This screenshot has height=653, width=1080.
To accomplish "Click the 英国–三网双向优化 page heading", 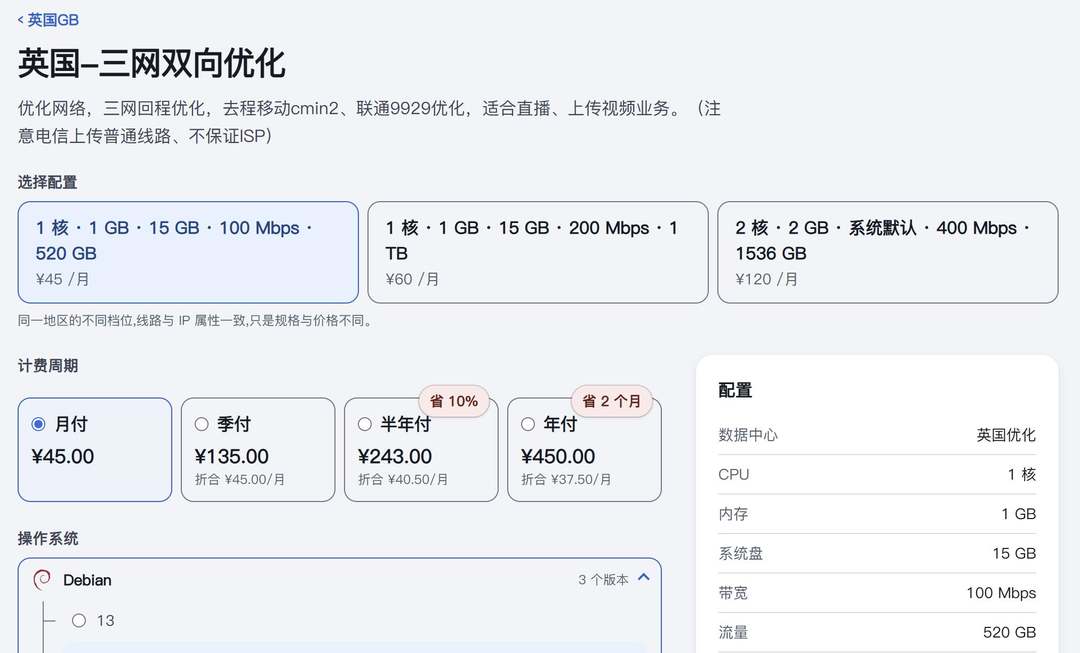I will [152, 63].
